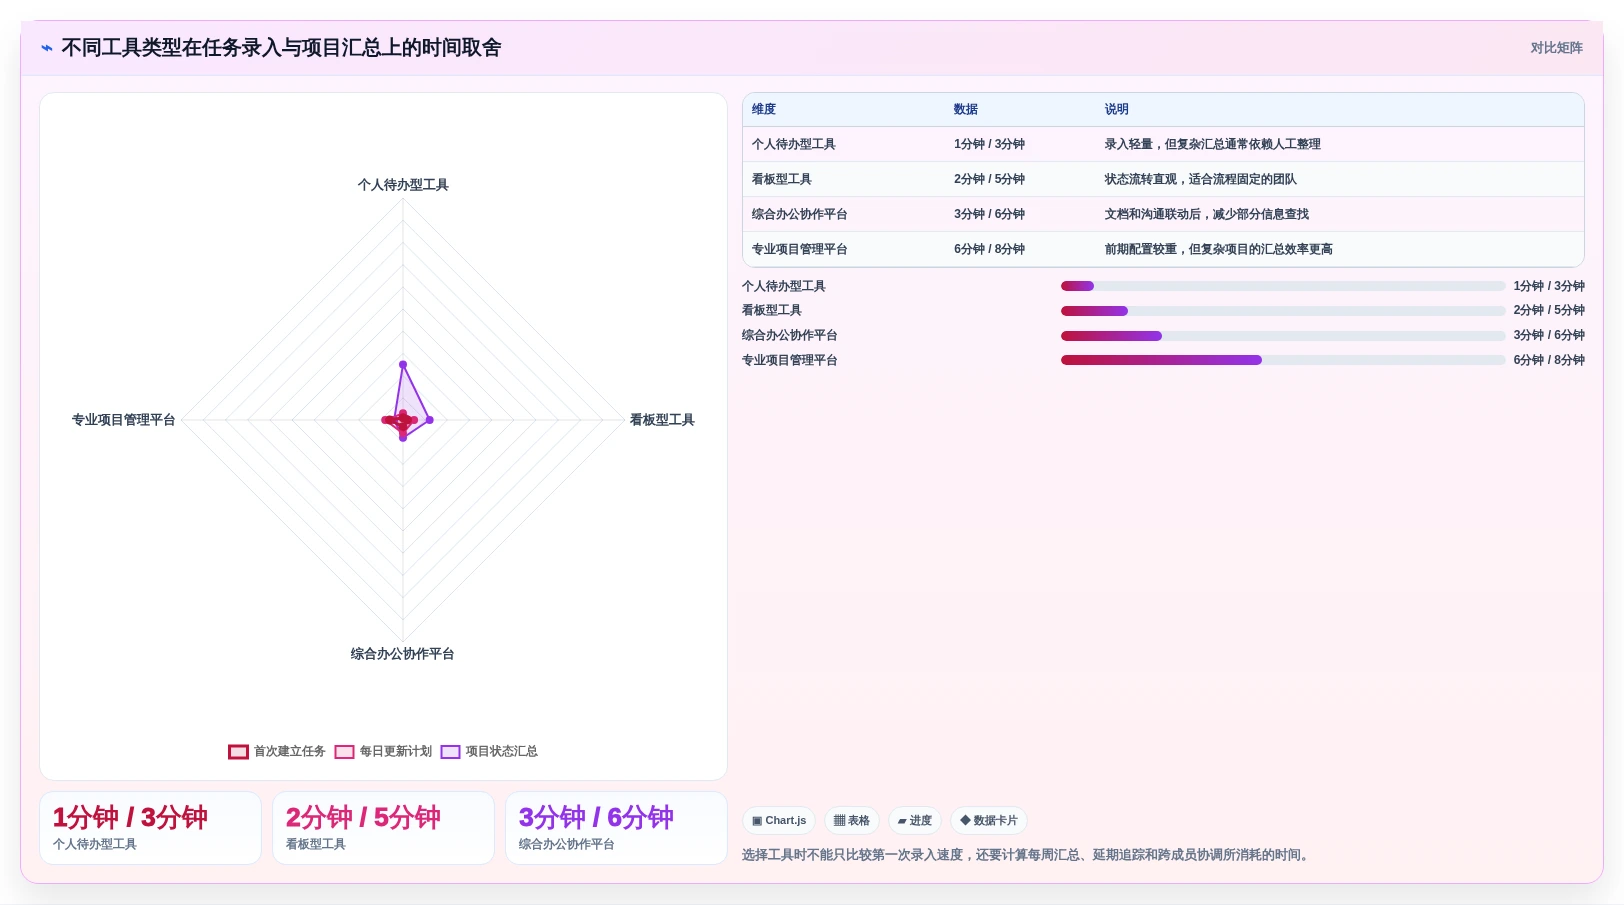
Task: Click the page title 不同工具类型在任务录入与项目汇总上的时间取舍
Action: (281, 48)
